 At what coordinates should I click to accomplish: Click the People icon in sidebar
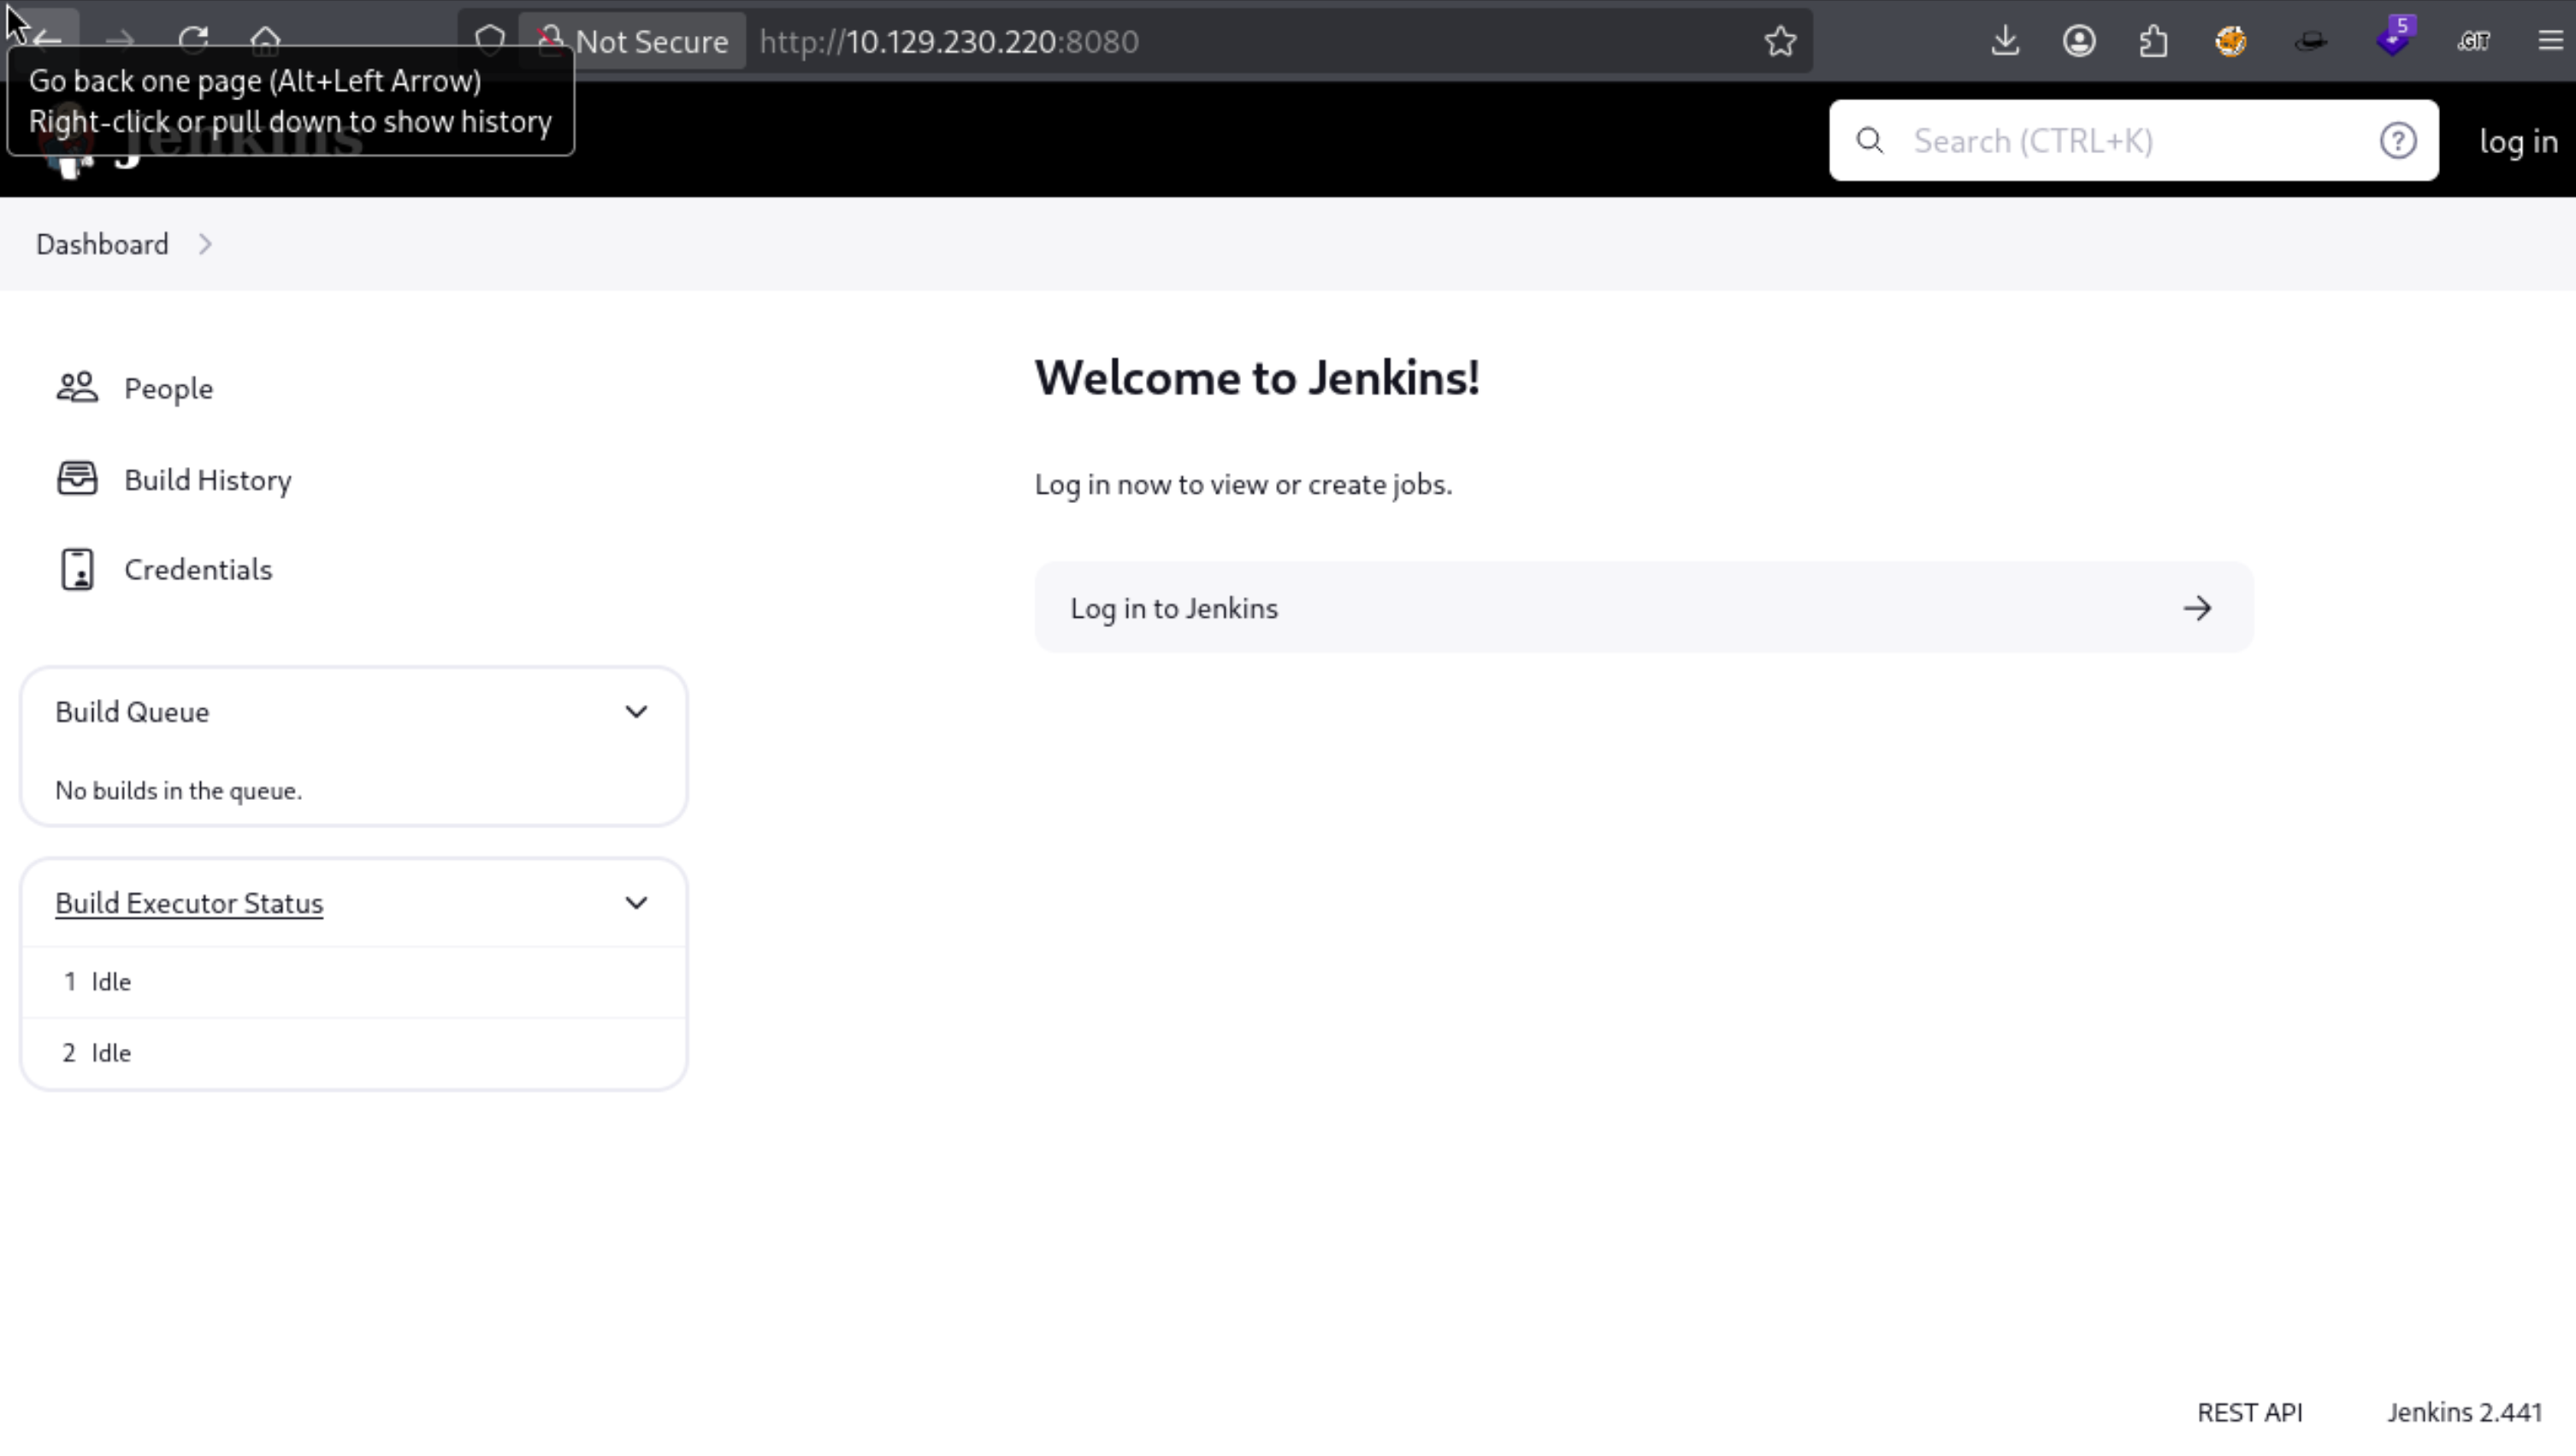point(77,388)
